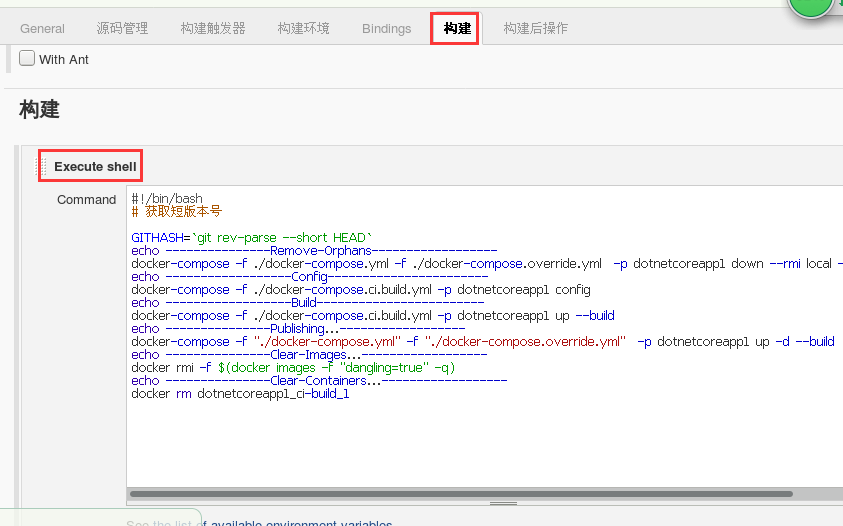Select the 构建 tab
Viewport: 843px width, 526px height.
(x=457, y=29)
